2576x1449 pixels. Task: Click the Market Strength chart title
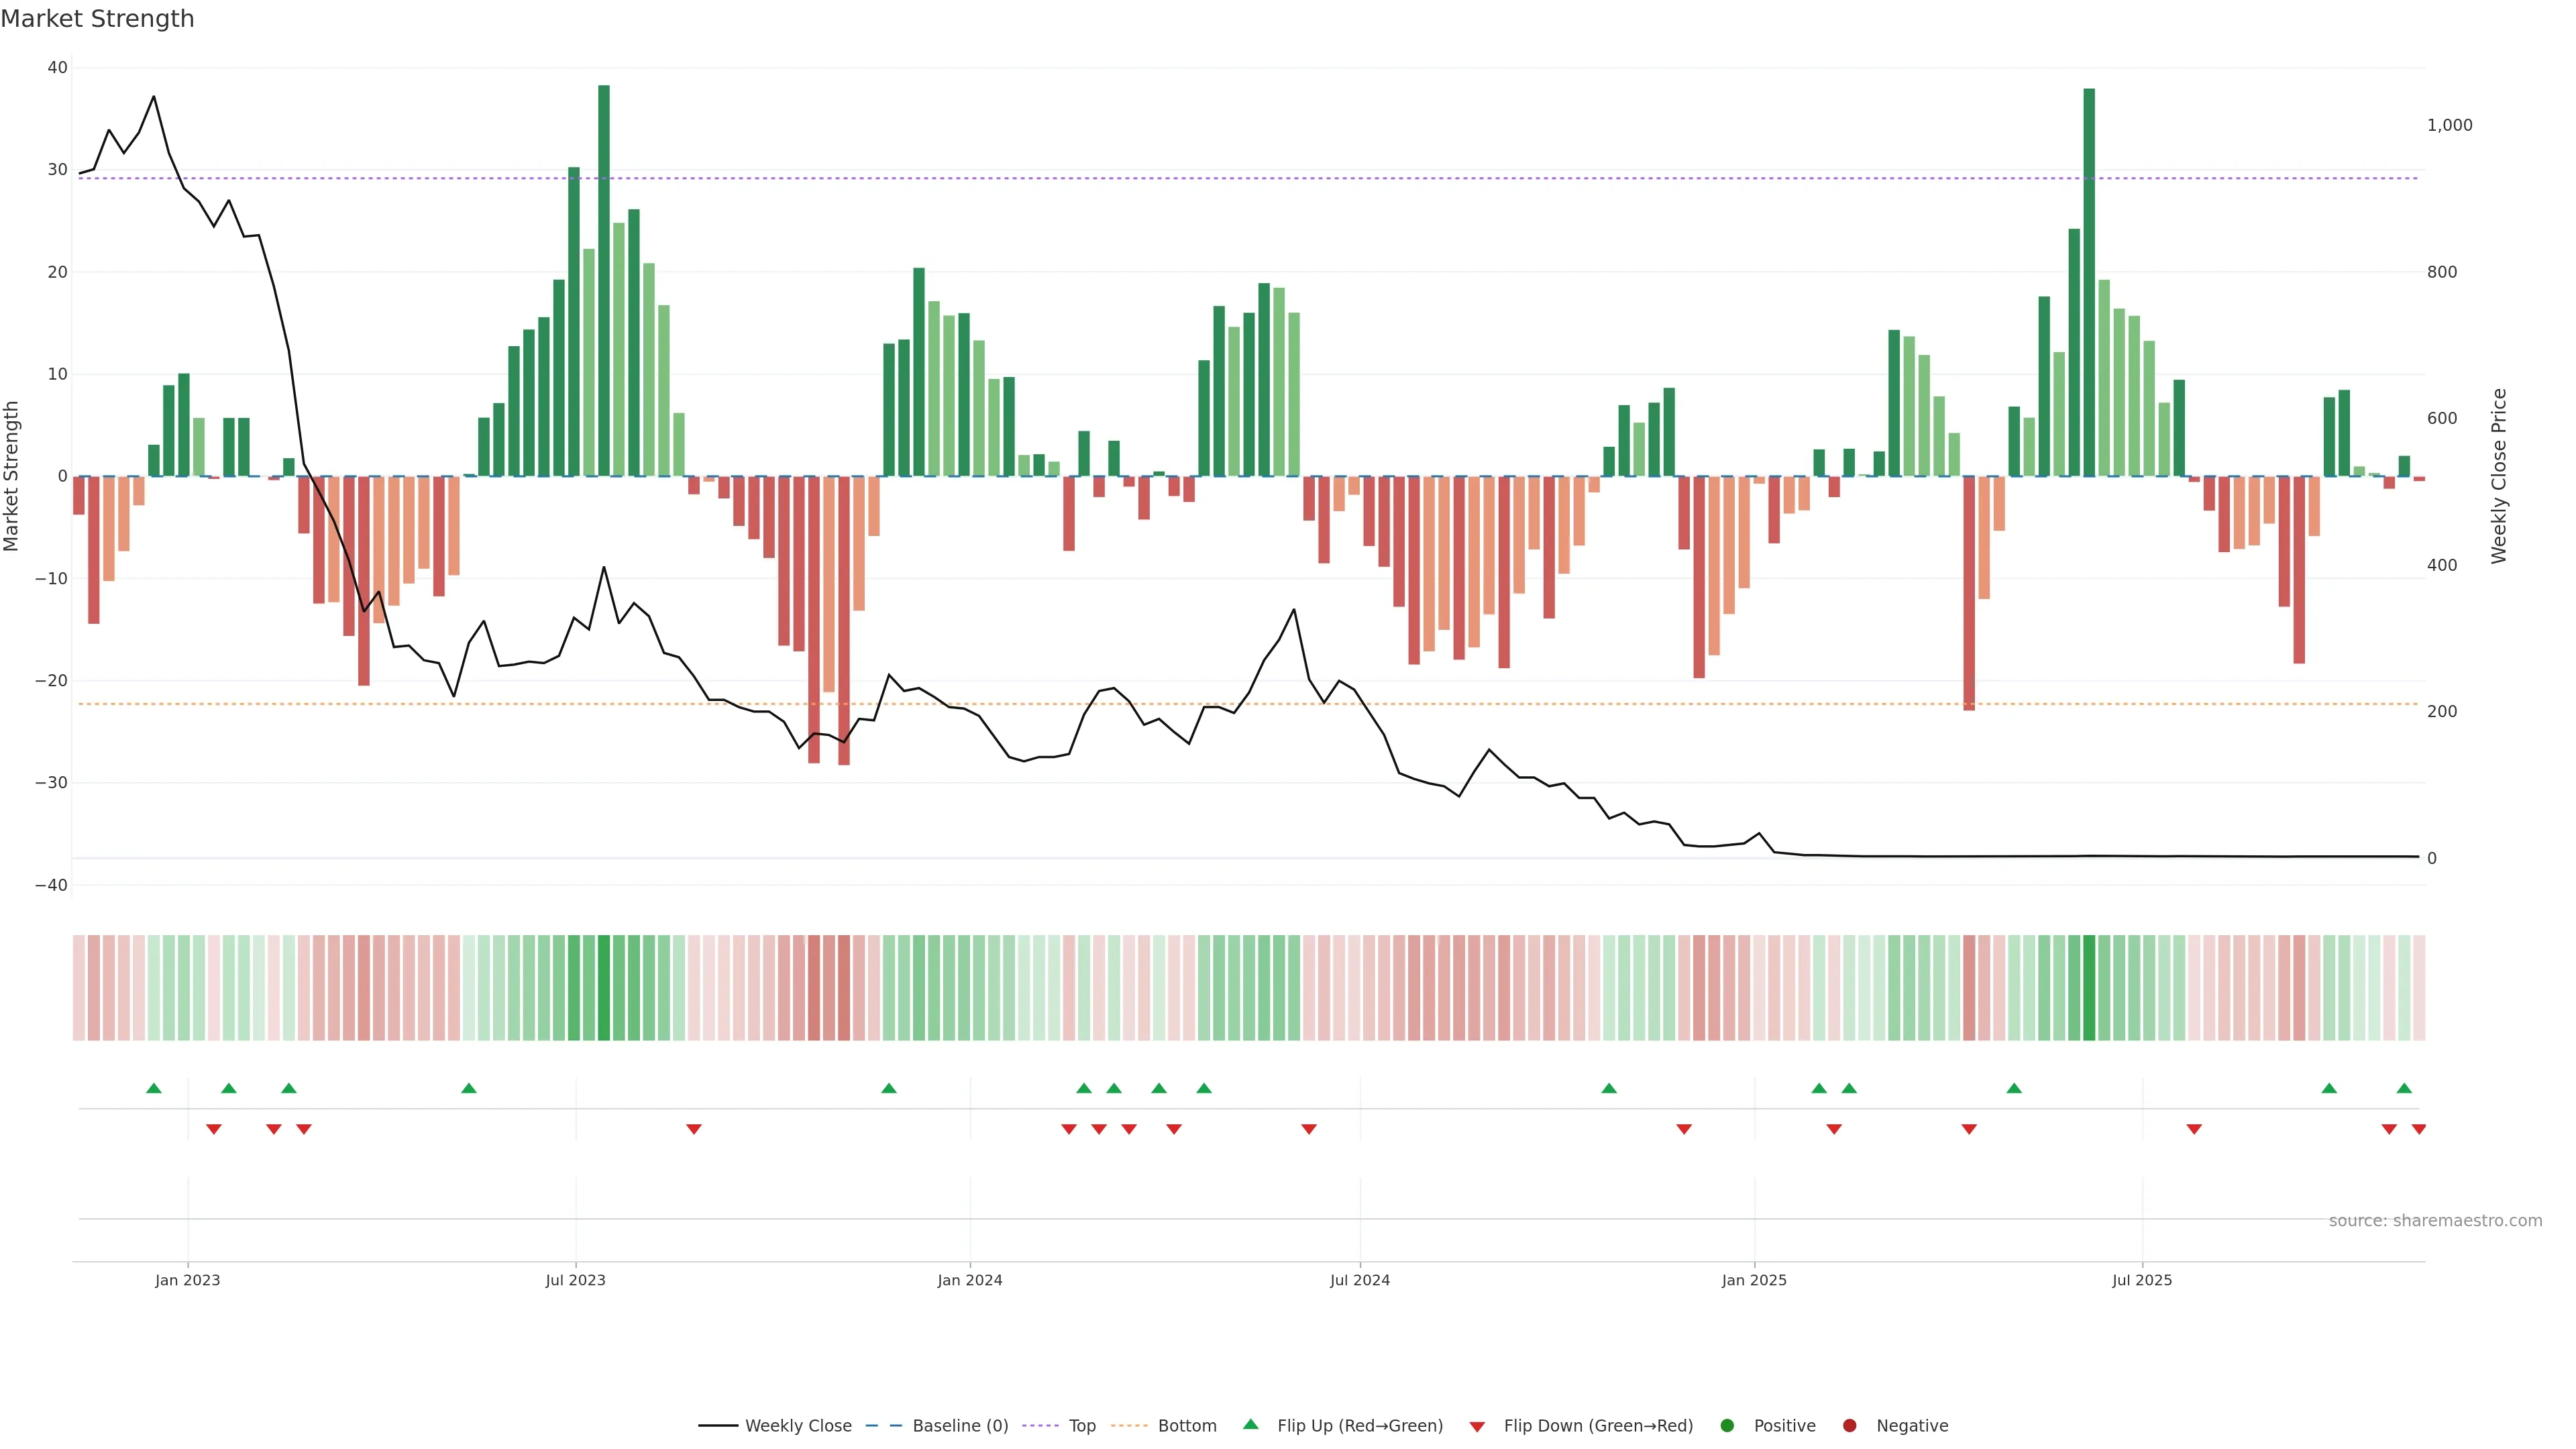tap(97, 19)
